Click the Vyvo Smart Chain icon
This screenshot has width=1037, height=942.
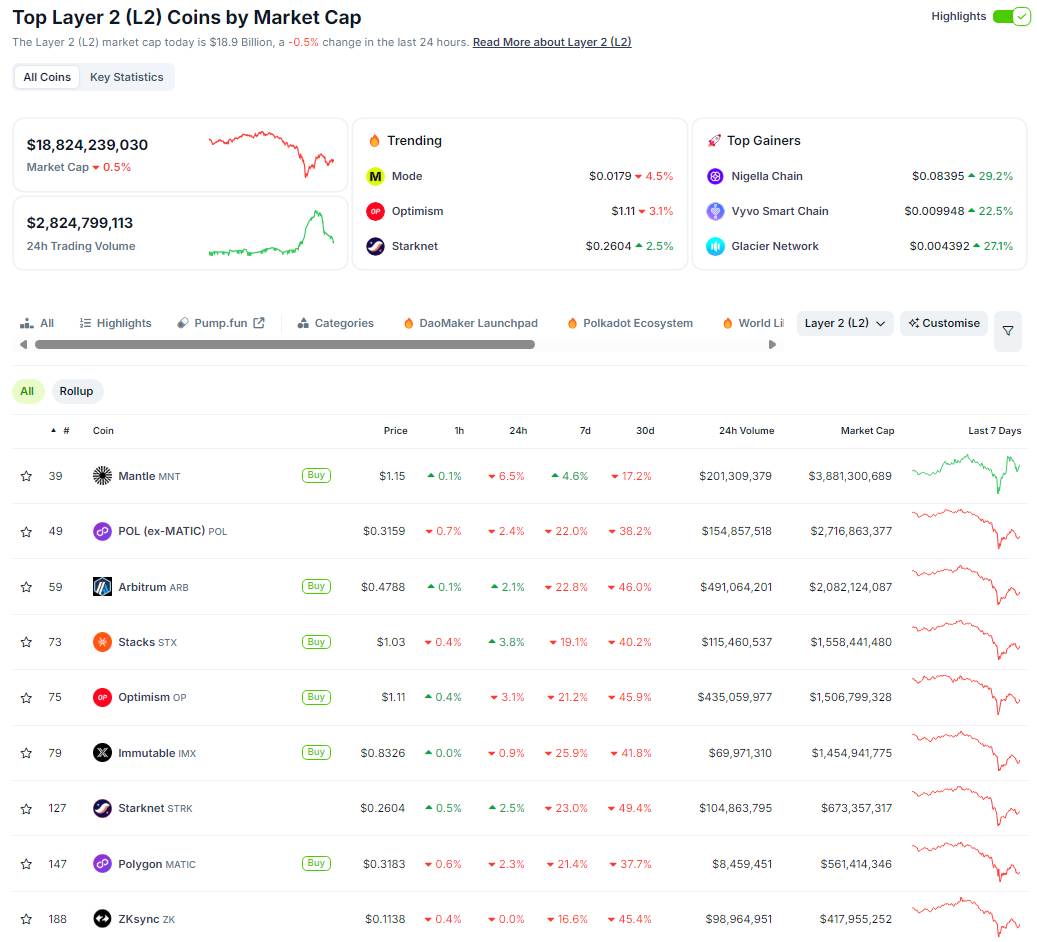(715, 211)
